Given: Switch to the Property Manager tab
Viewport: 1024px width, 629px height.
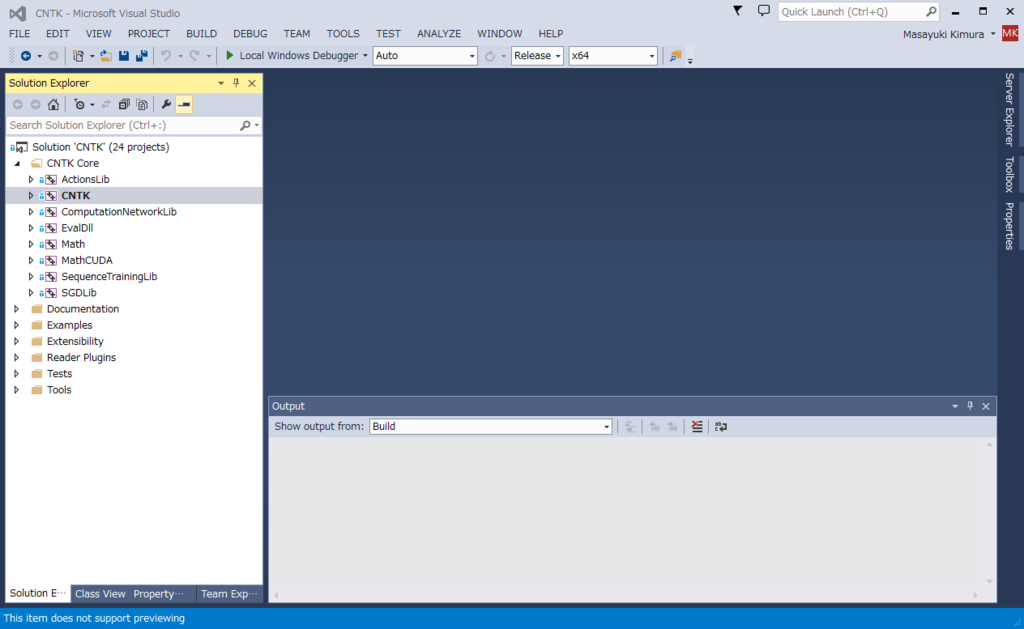Looking at the screenshot, I should click(x=158, y=594).
